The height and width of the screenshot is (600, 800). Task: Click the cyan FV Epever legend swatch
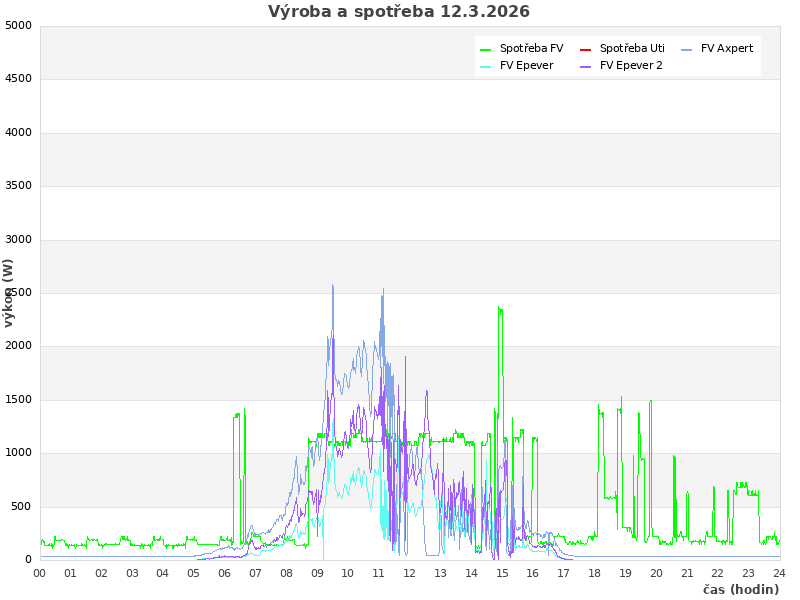coord(486,66)
